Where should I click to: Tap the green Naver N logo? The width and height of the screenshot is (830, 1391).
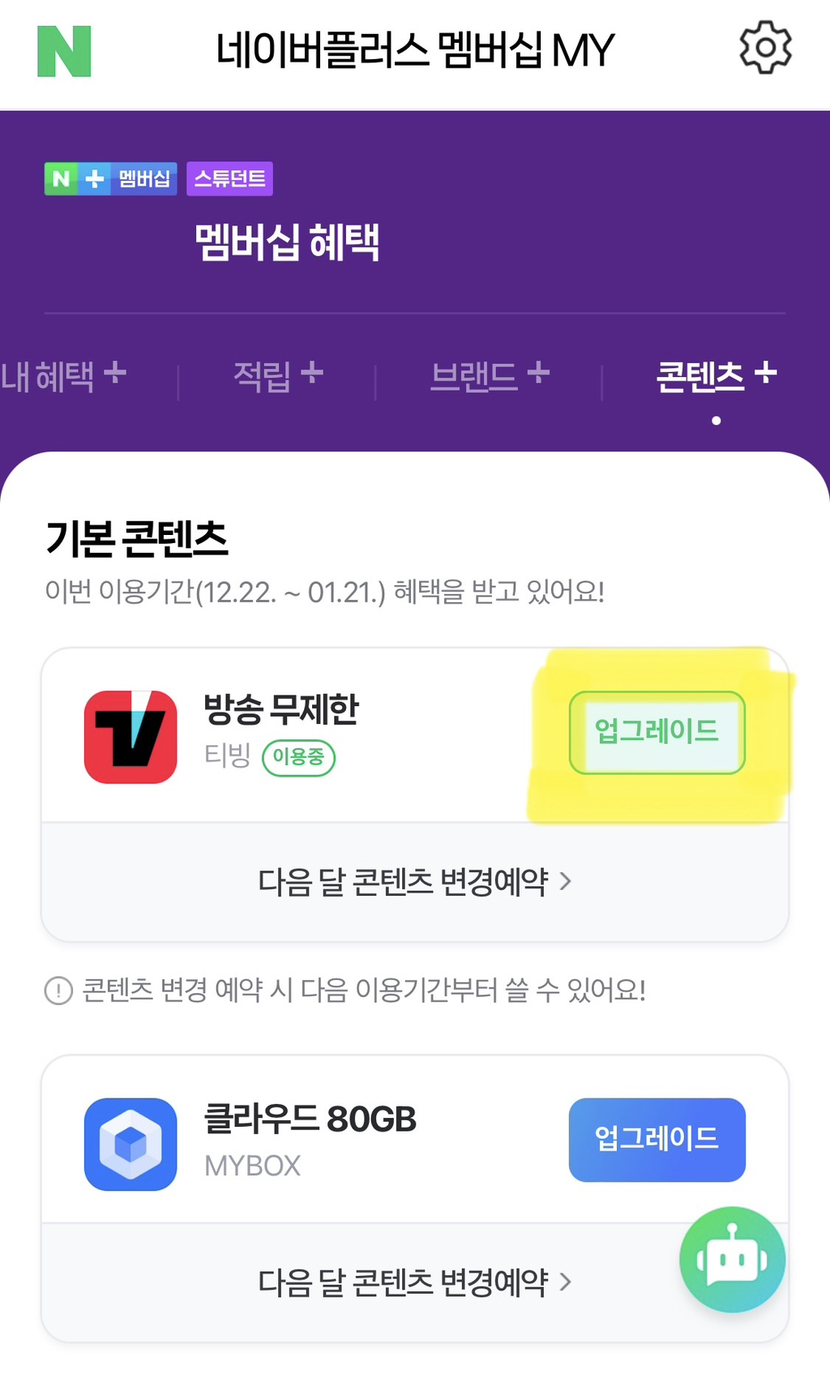pyautogui.click(x=64, y=50)
